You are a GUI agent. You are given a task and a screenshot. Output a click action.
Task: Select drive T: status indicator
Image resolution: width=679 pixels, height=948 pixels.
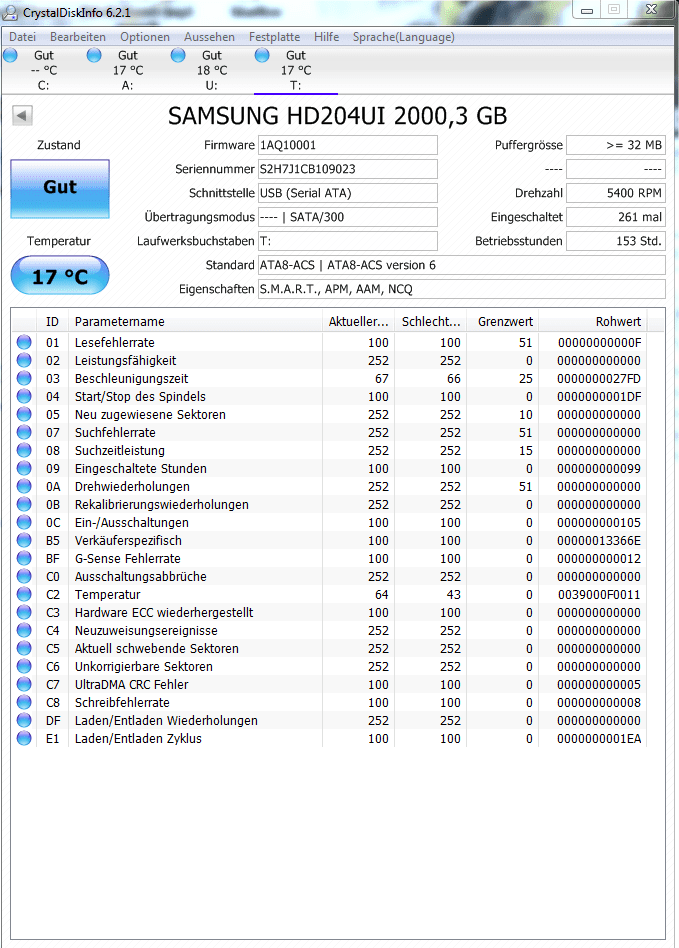pyautogui.click(x=262, y=56)
